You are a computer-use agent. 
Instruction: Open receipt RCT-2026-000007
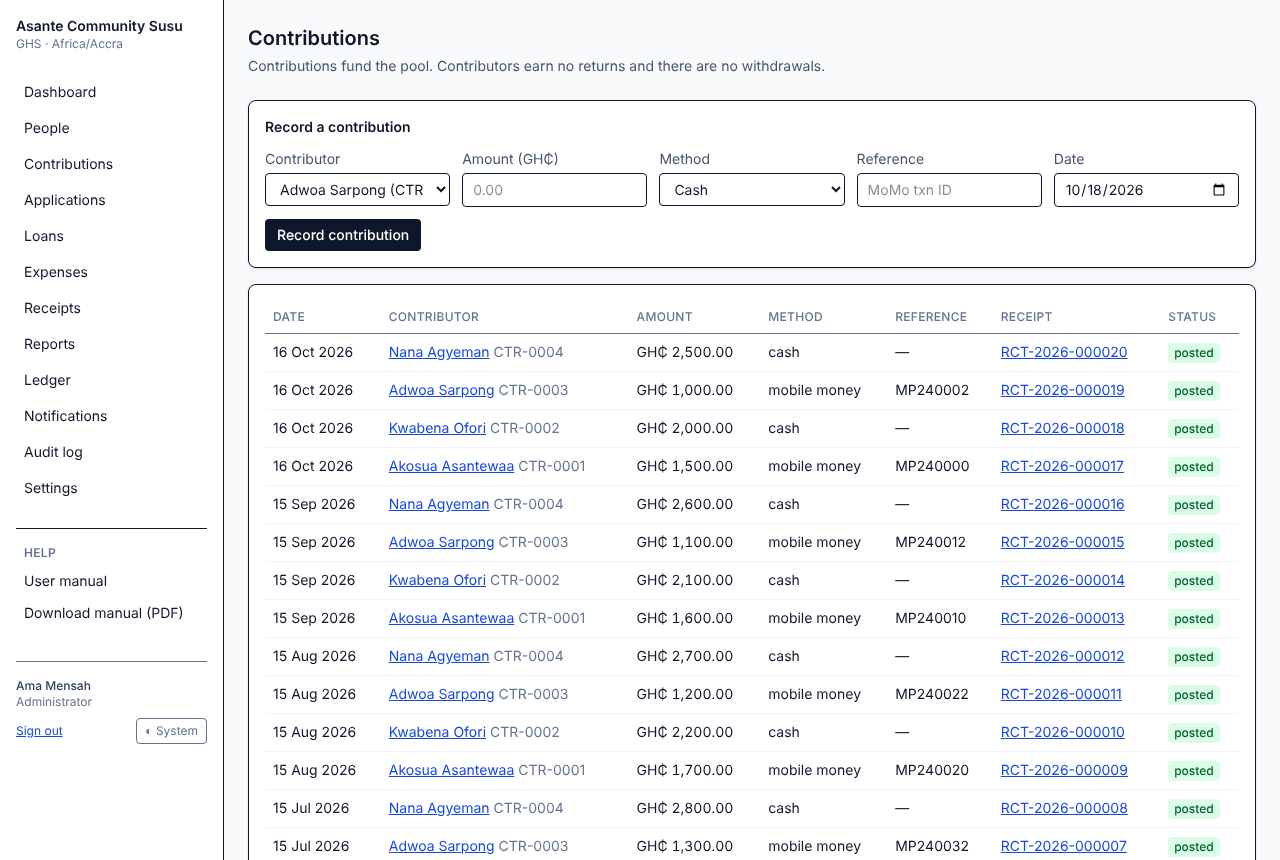tap(1064, 846)
